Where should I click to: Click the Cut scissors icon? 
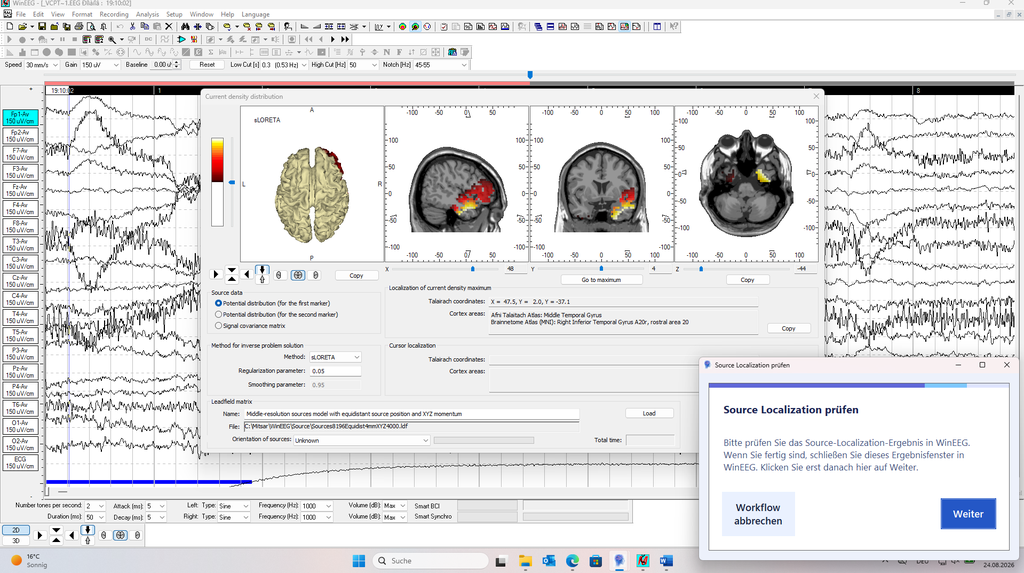(x=132, y=27)
